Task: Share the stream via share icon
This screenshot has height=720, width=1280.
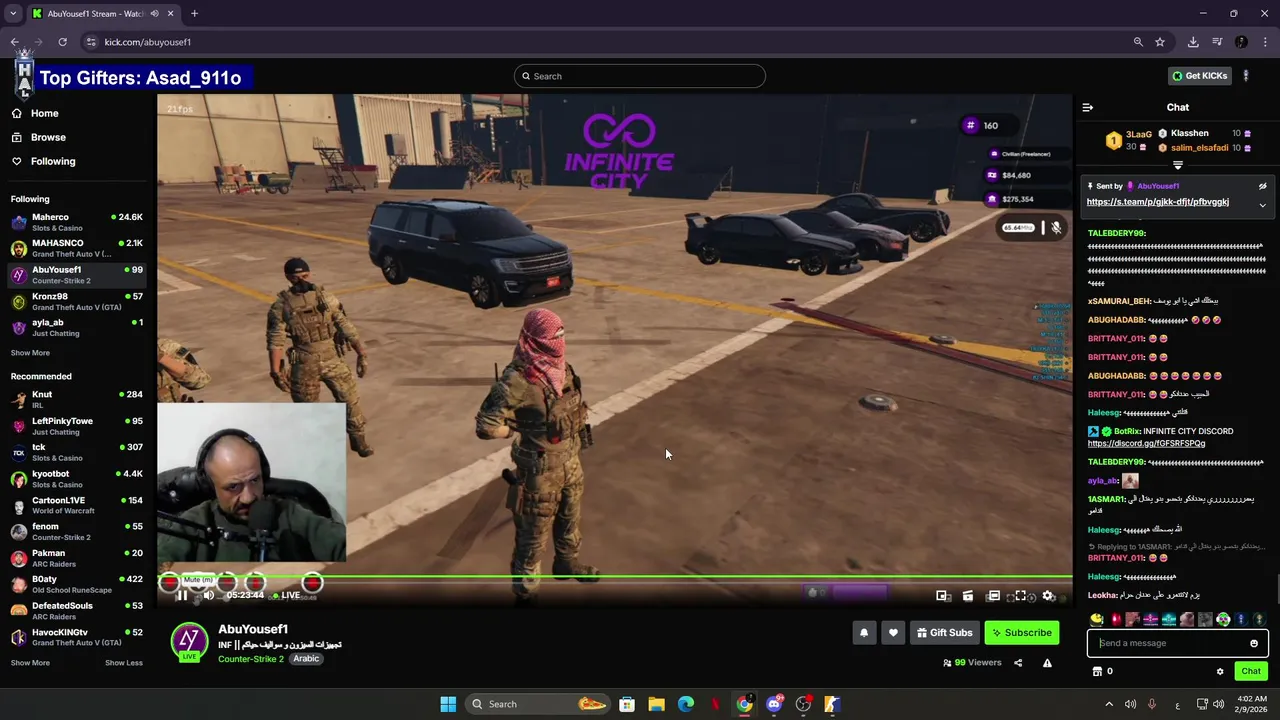Action: (x=1018, y=662)
